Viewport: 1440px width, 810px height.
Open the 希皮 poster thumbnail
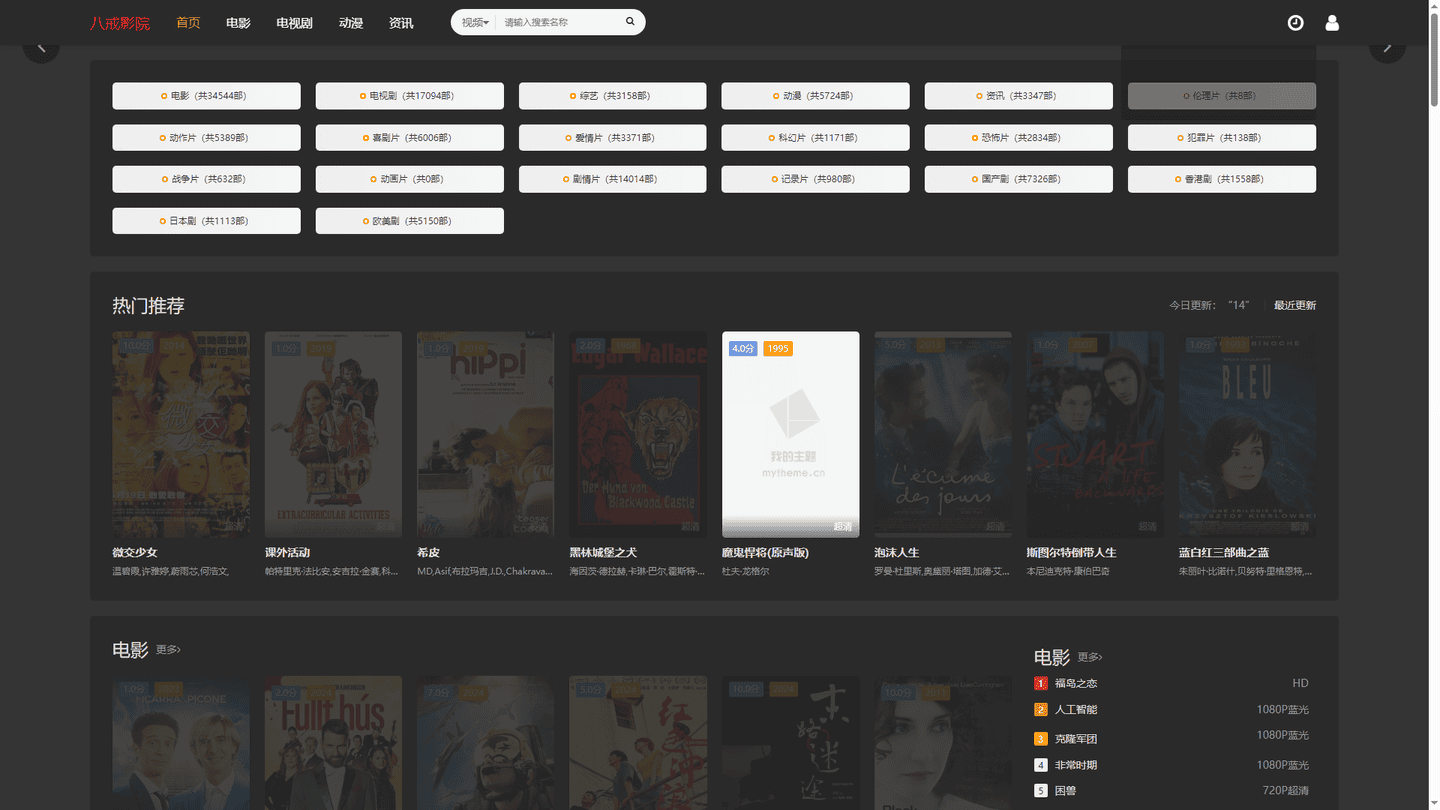pyautogui.click(x=485, y=435)
